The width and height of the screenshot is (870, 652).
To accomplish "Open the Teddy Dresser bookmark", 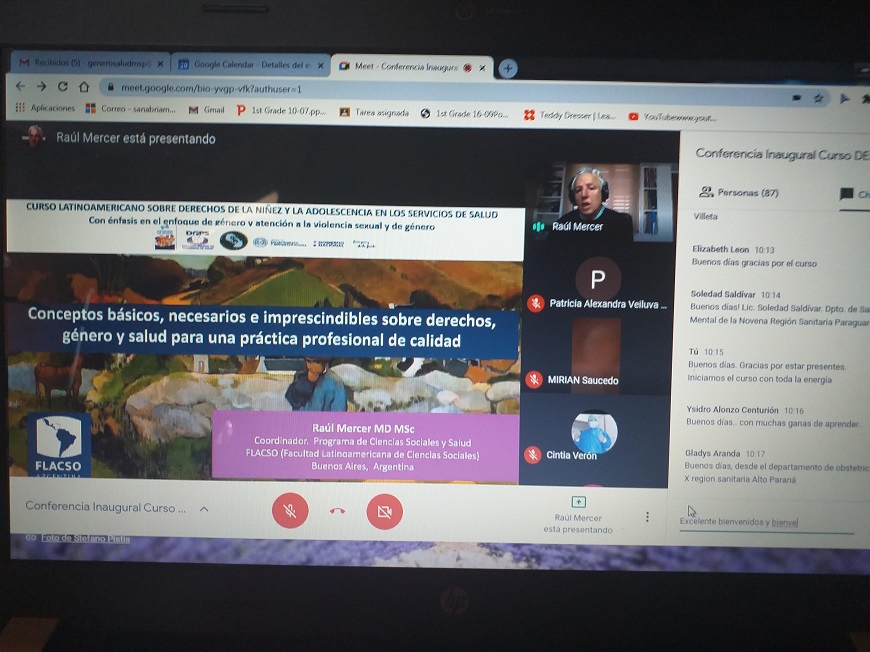I will pyautogui.click(x=570, y=115).
